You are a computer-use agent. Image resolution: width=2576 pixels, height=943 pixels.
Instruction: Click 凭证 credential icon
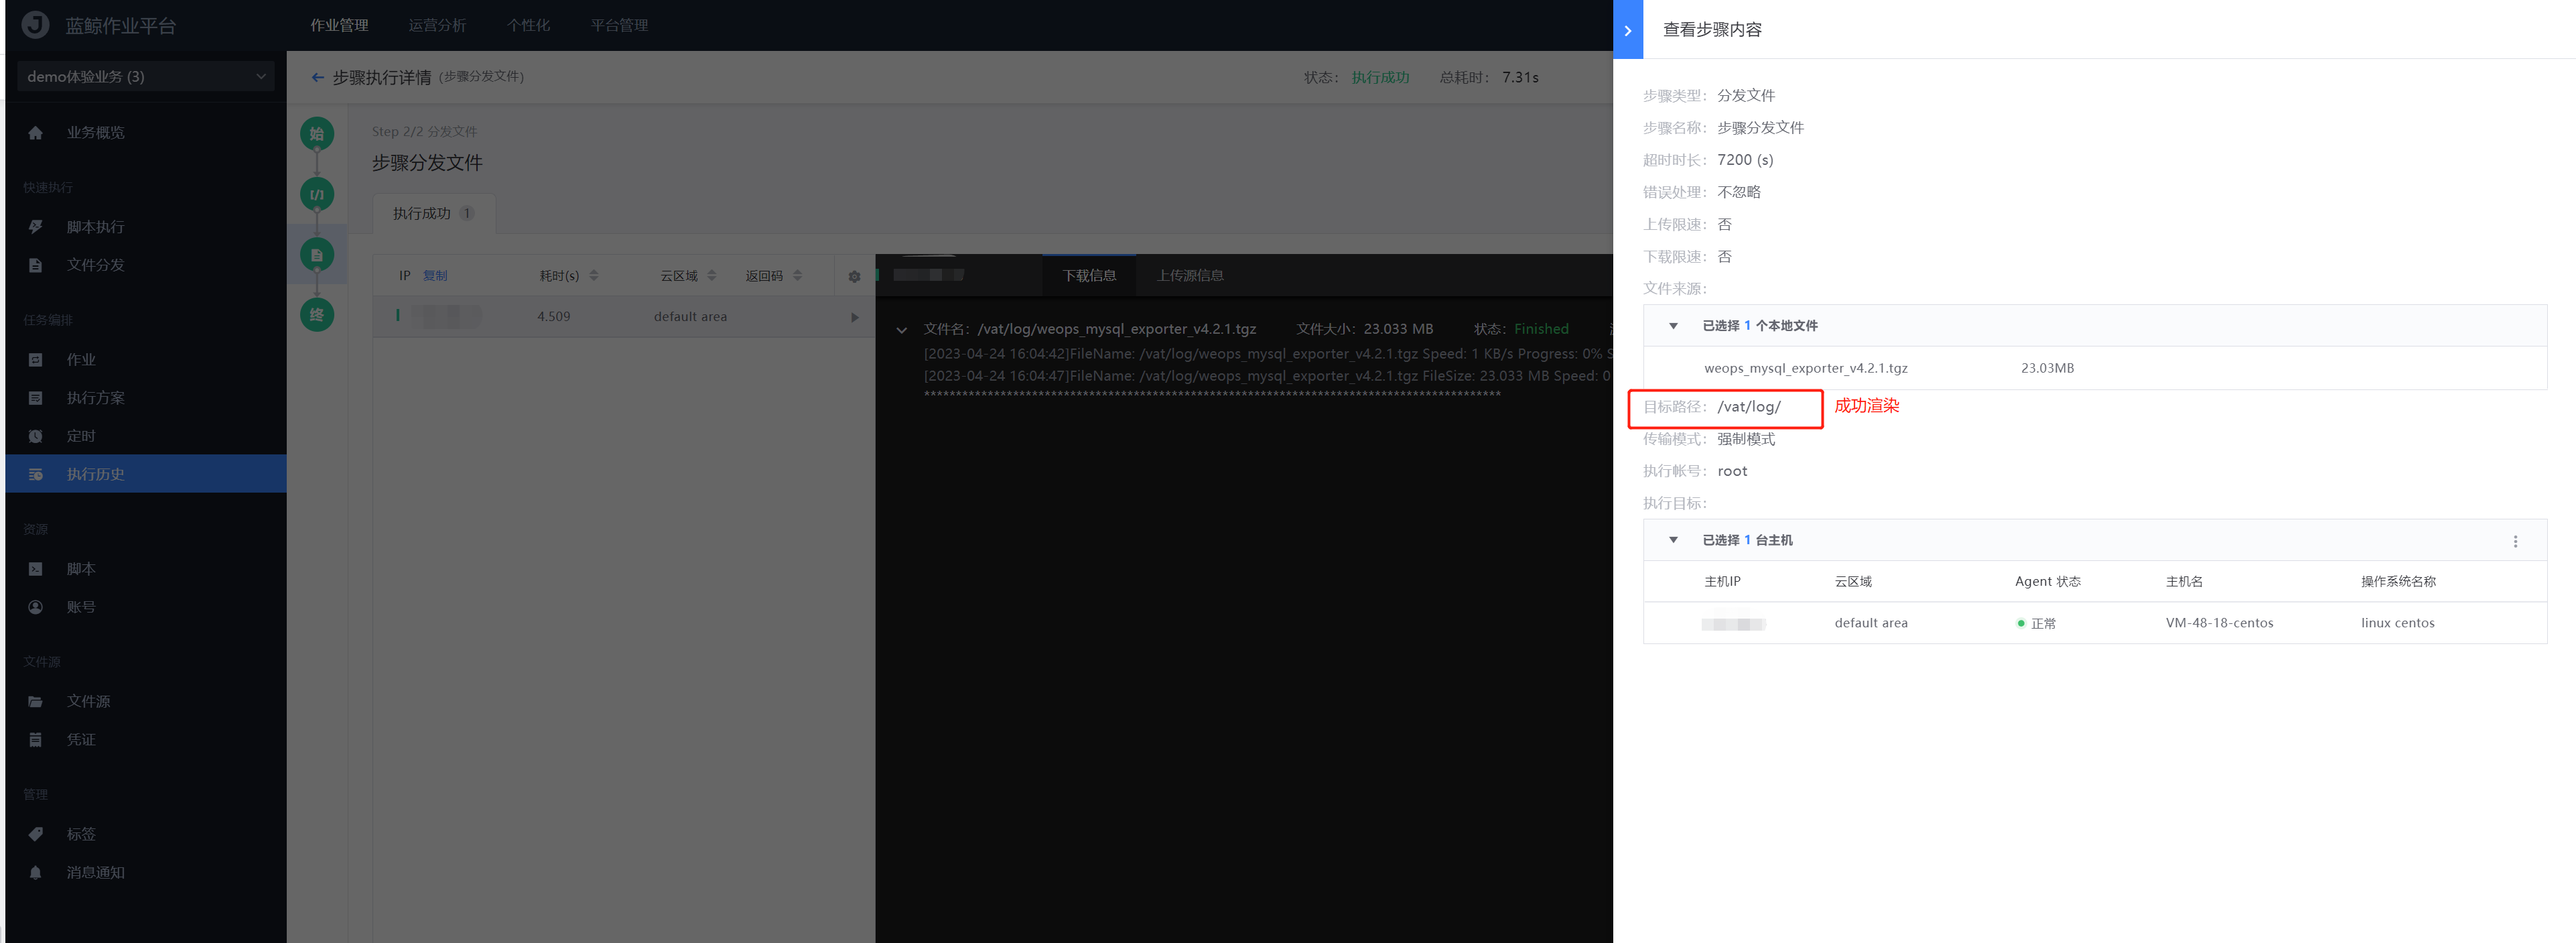coord(35,740)
